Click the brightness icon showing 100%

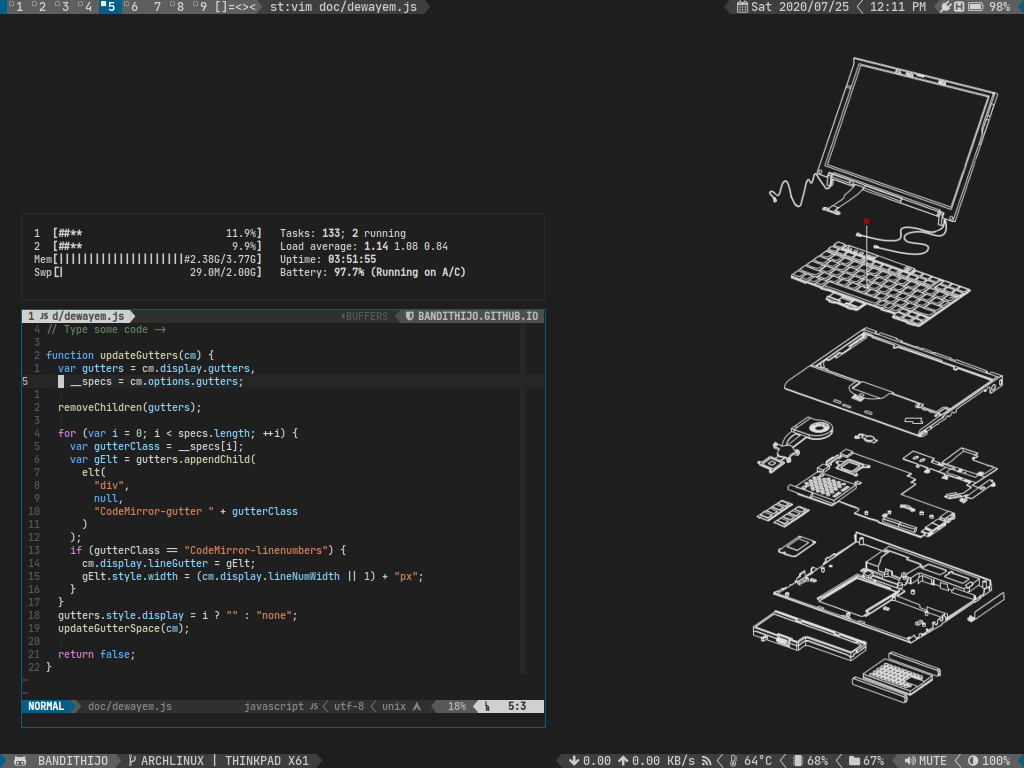(x=973, y=761)
